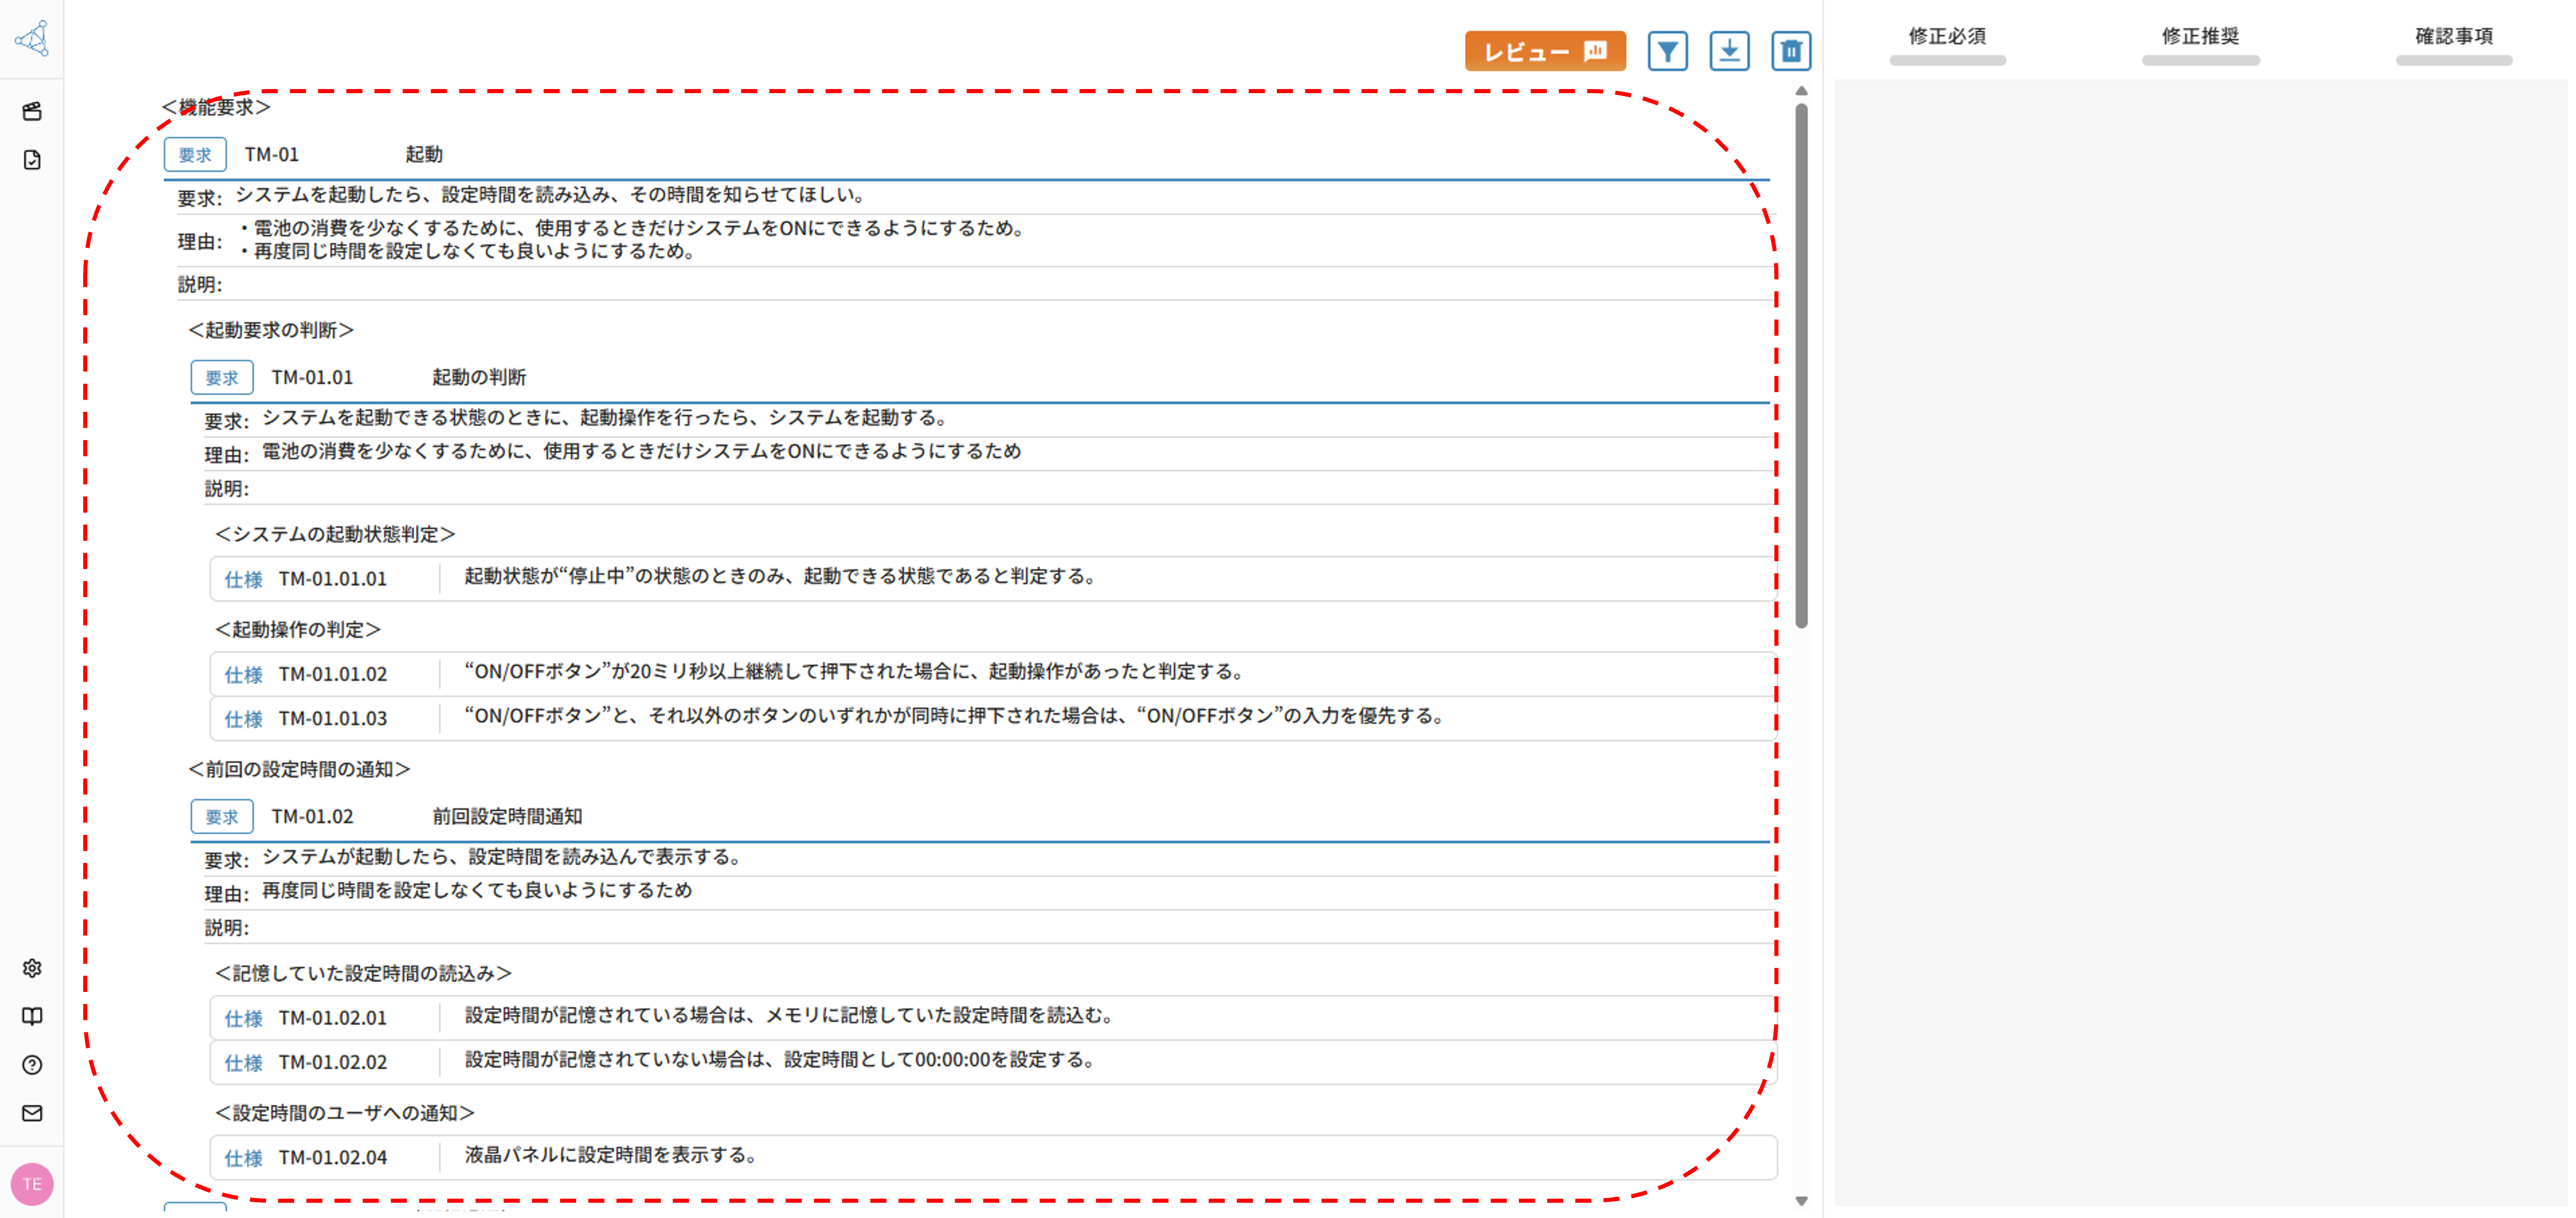
Task: Click the progress bar under 修正必須
Action: (x=1947, y=60)
